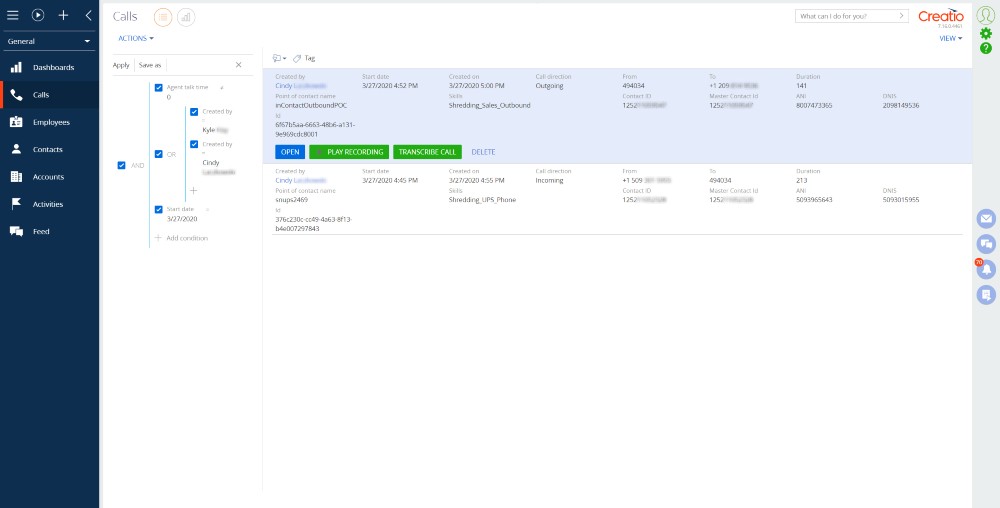This screenshot has height=508, width=1000.
Task: Switch to analytics chart view icon
Action: pos(186,18)
